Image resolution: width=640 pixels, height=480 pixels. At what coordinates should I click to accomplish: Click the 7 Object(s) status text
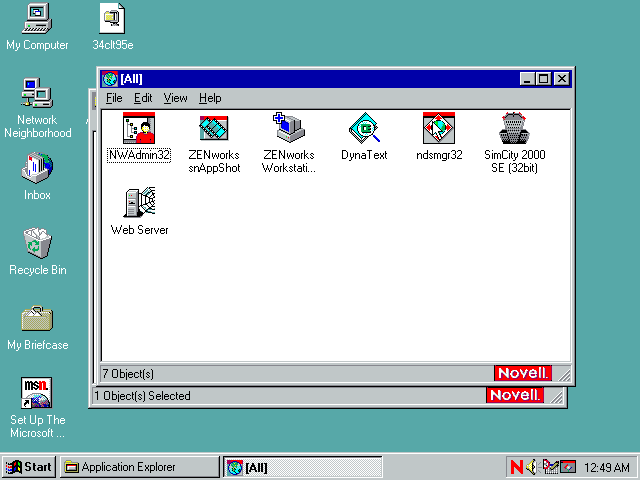click(x=128, y=374)
